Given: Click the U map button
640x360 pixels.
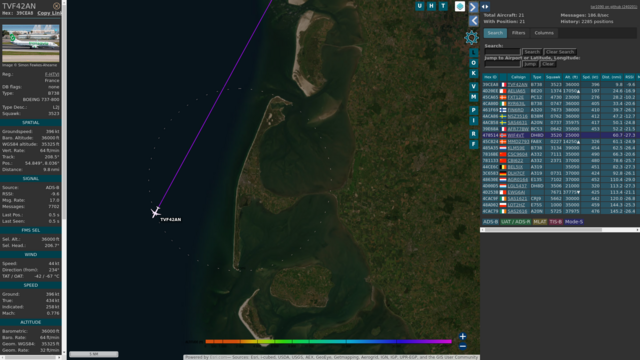Looking at the screenshot, I should (x=420, y=6).
